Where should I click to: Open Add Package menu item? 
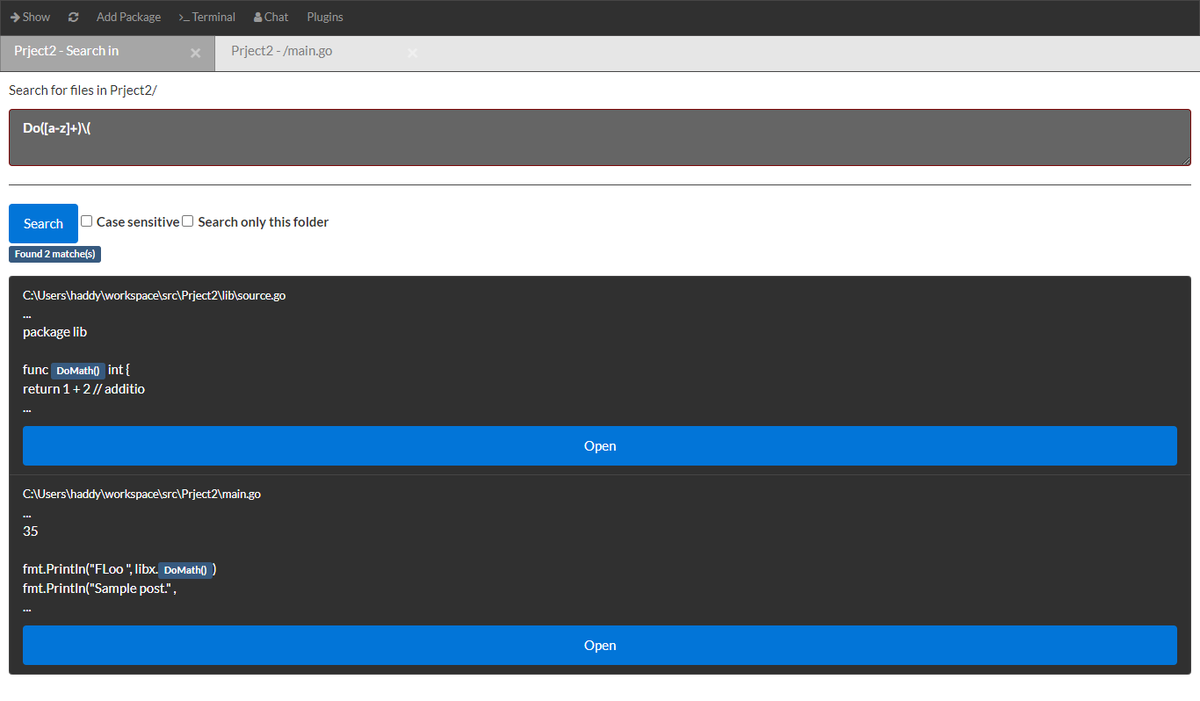128,17
